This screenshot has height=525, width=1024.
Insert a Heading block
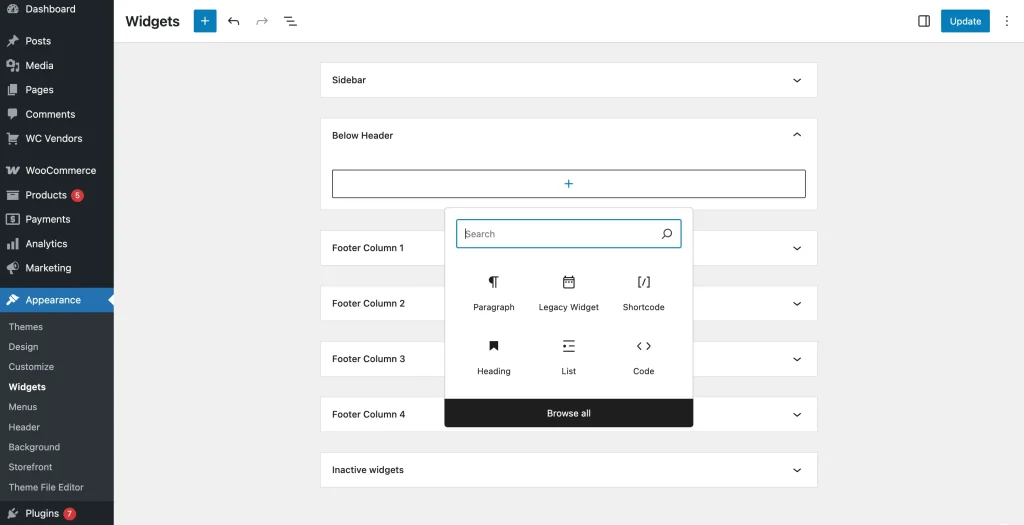(x=493, y=357)
